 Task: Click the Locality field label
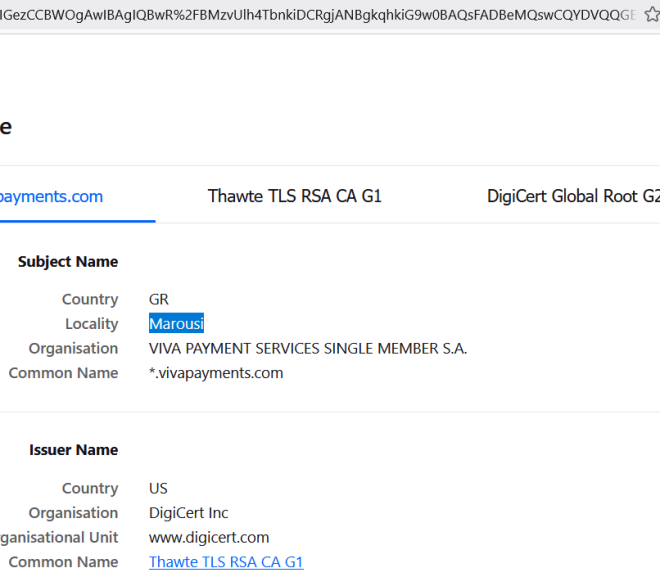pyautogui.click(x=92, y=324)
